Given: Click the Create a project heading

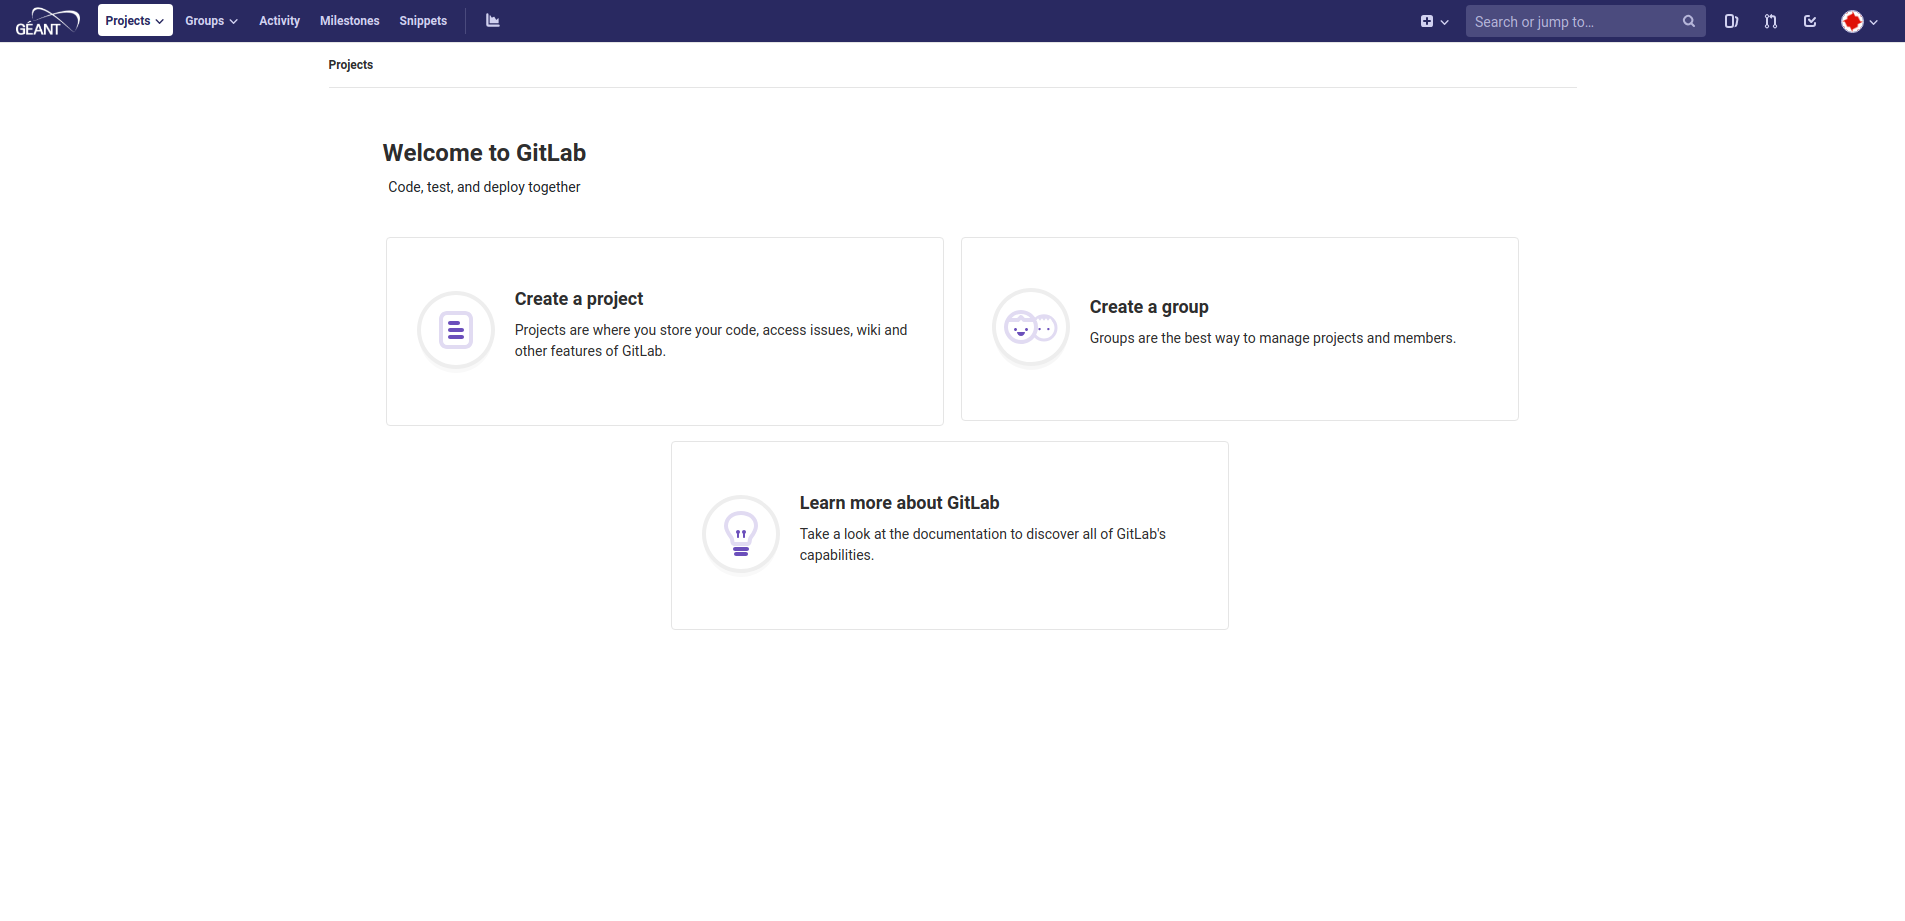Looking at the screenshot, I should [579, 299].
